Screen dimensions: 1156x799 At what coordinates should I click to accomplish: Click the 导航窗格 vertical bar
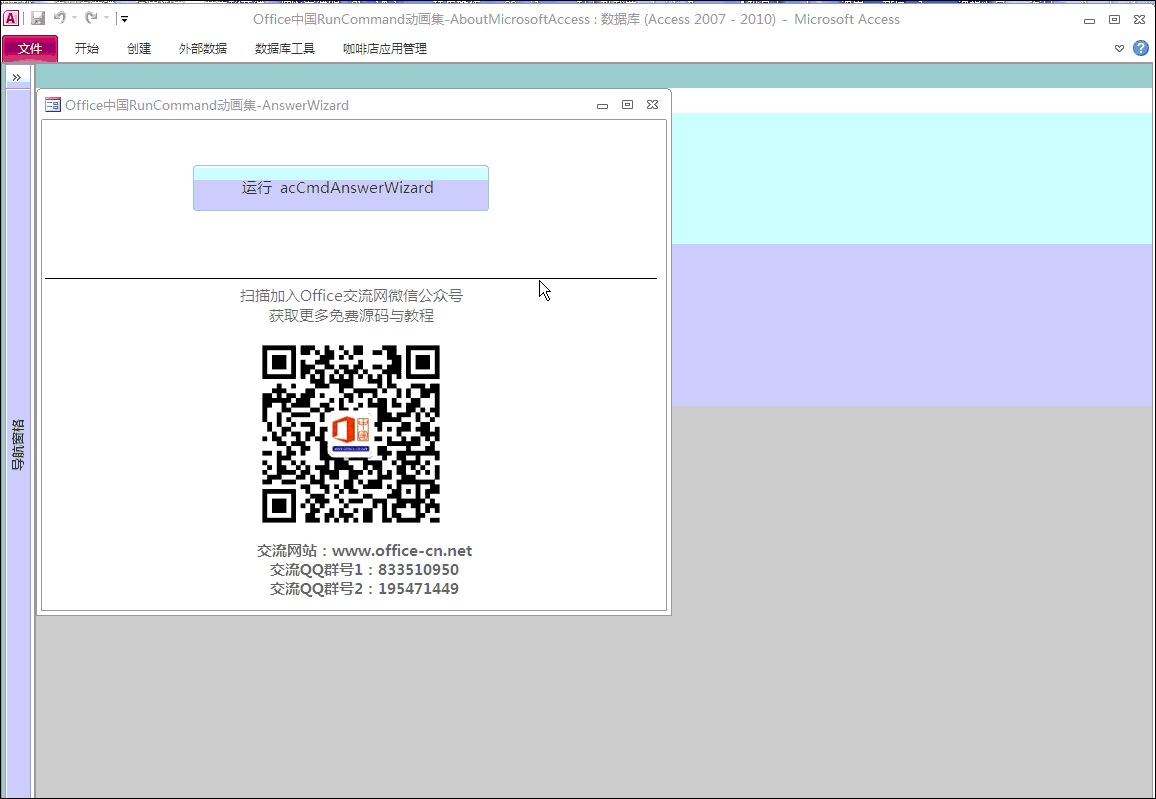[x=18, y=444]
